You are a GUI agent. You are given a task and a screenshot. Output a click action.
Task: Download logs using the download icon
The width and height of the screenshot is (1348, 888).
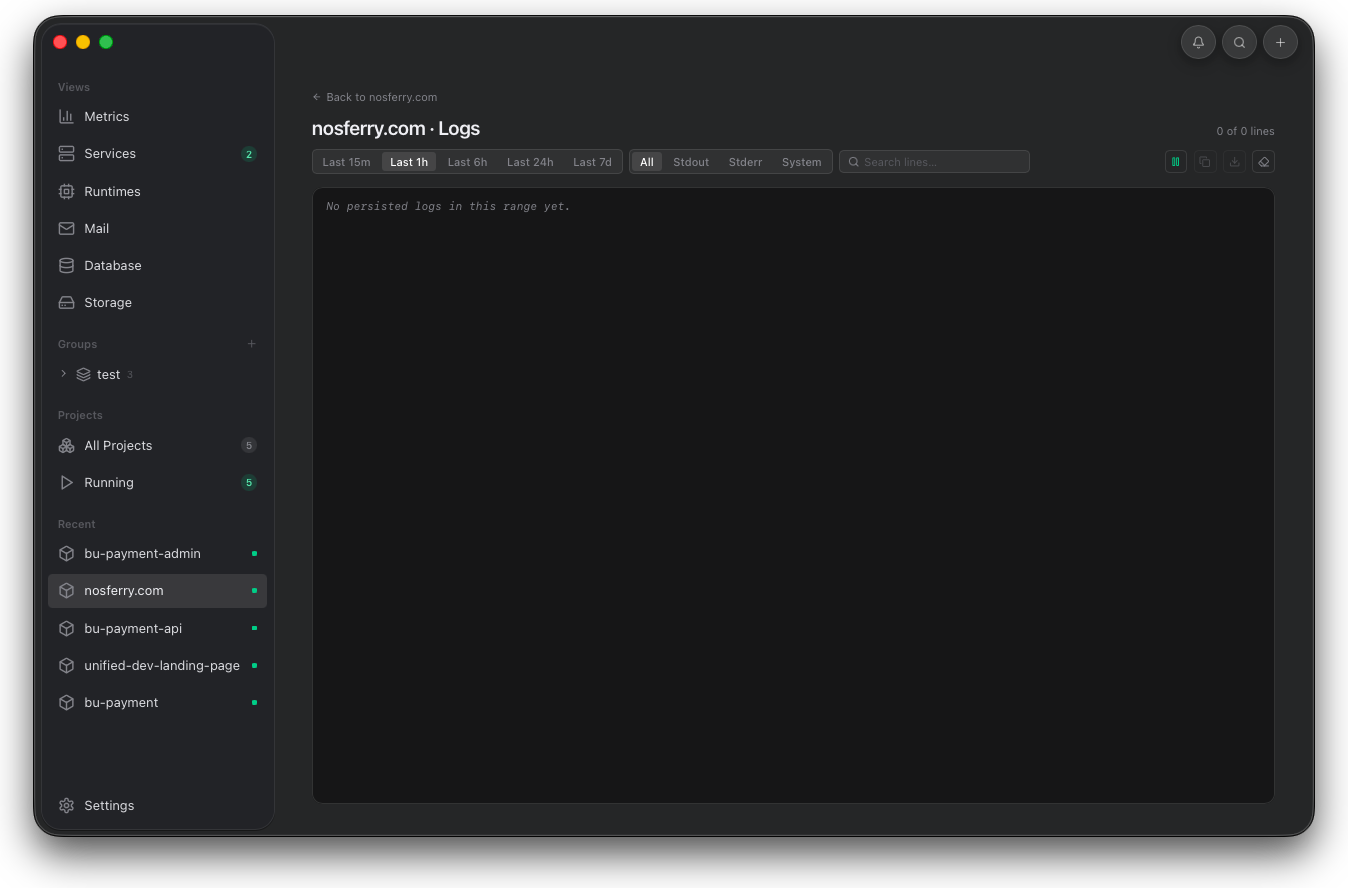(x=1234, y=161)
